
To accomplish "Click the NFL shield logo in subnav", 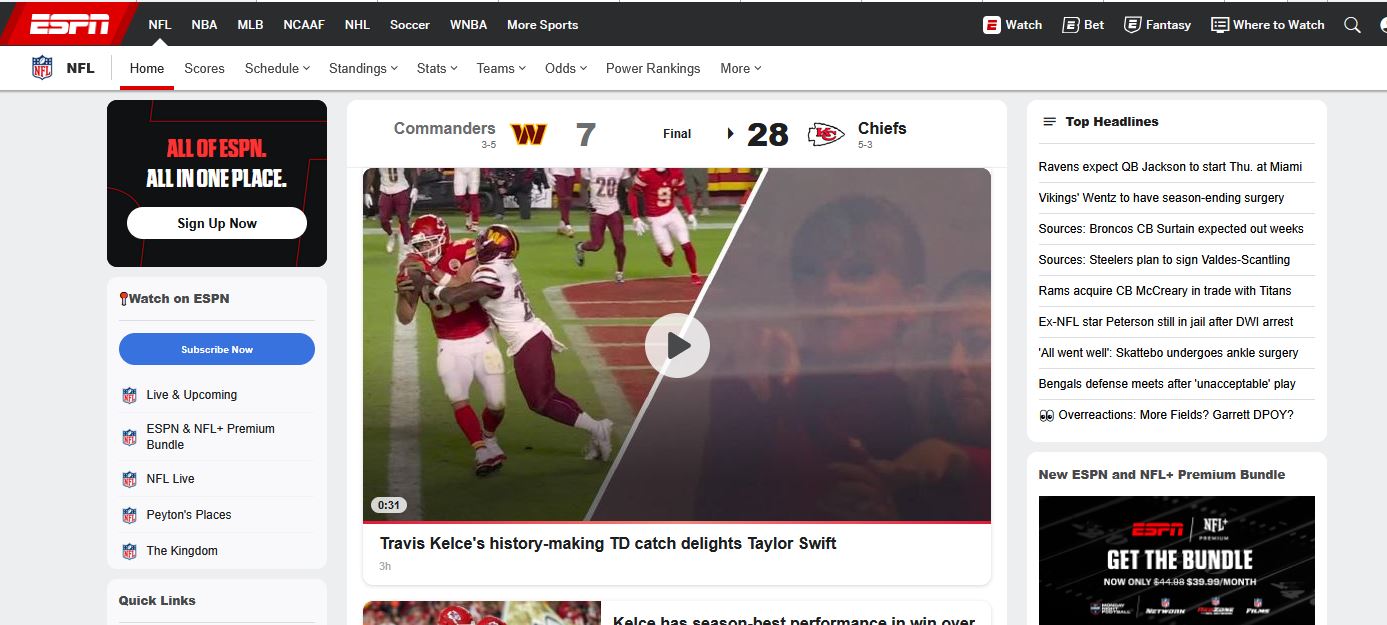I will 42,68.
